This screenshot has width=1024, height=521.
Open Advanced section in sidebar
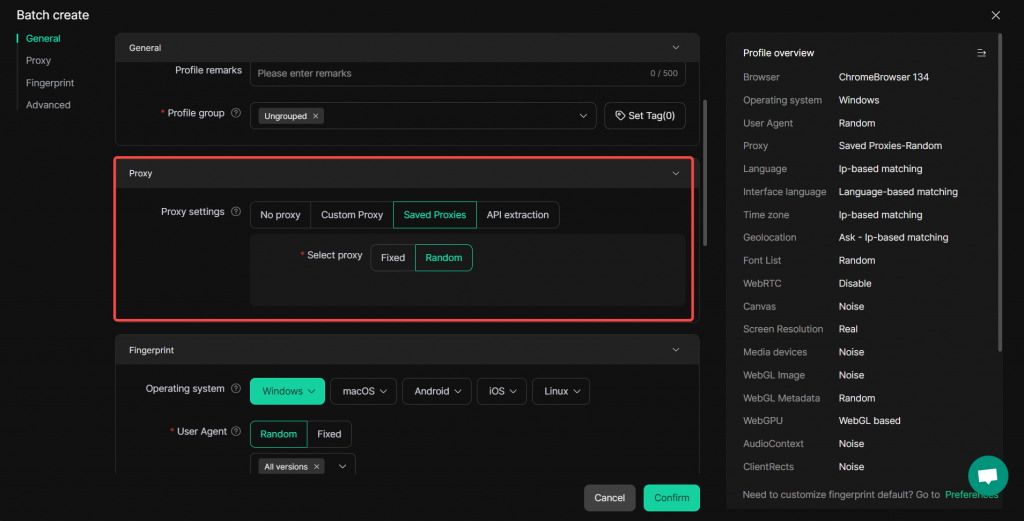(x=48, y=105)
